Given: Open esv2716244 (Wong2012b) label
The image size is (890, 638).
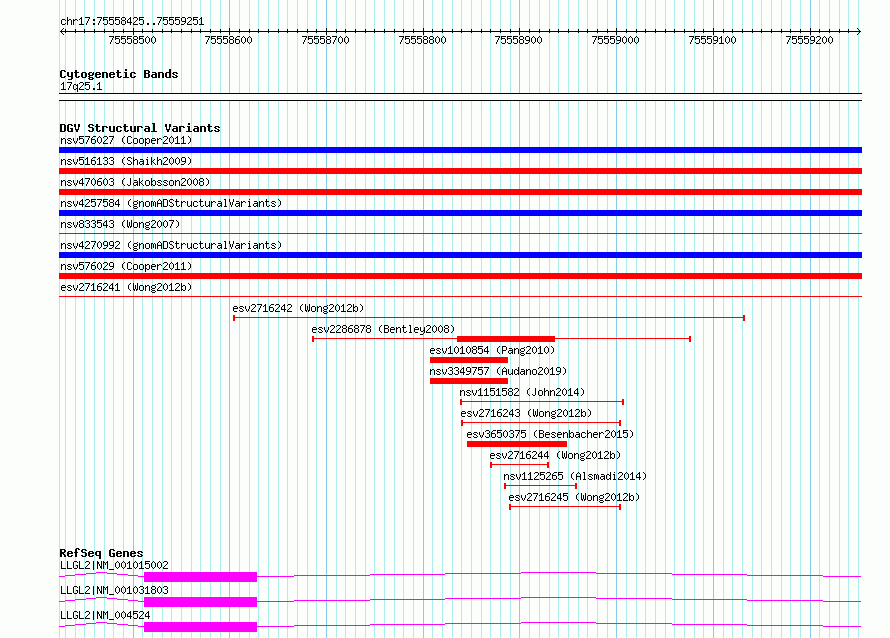Looking at the screenshot, I should [555, 455].
